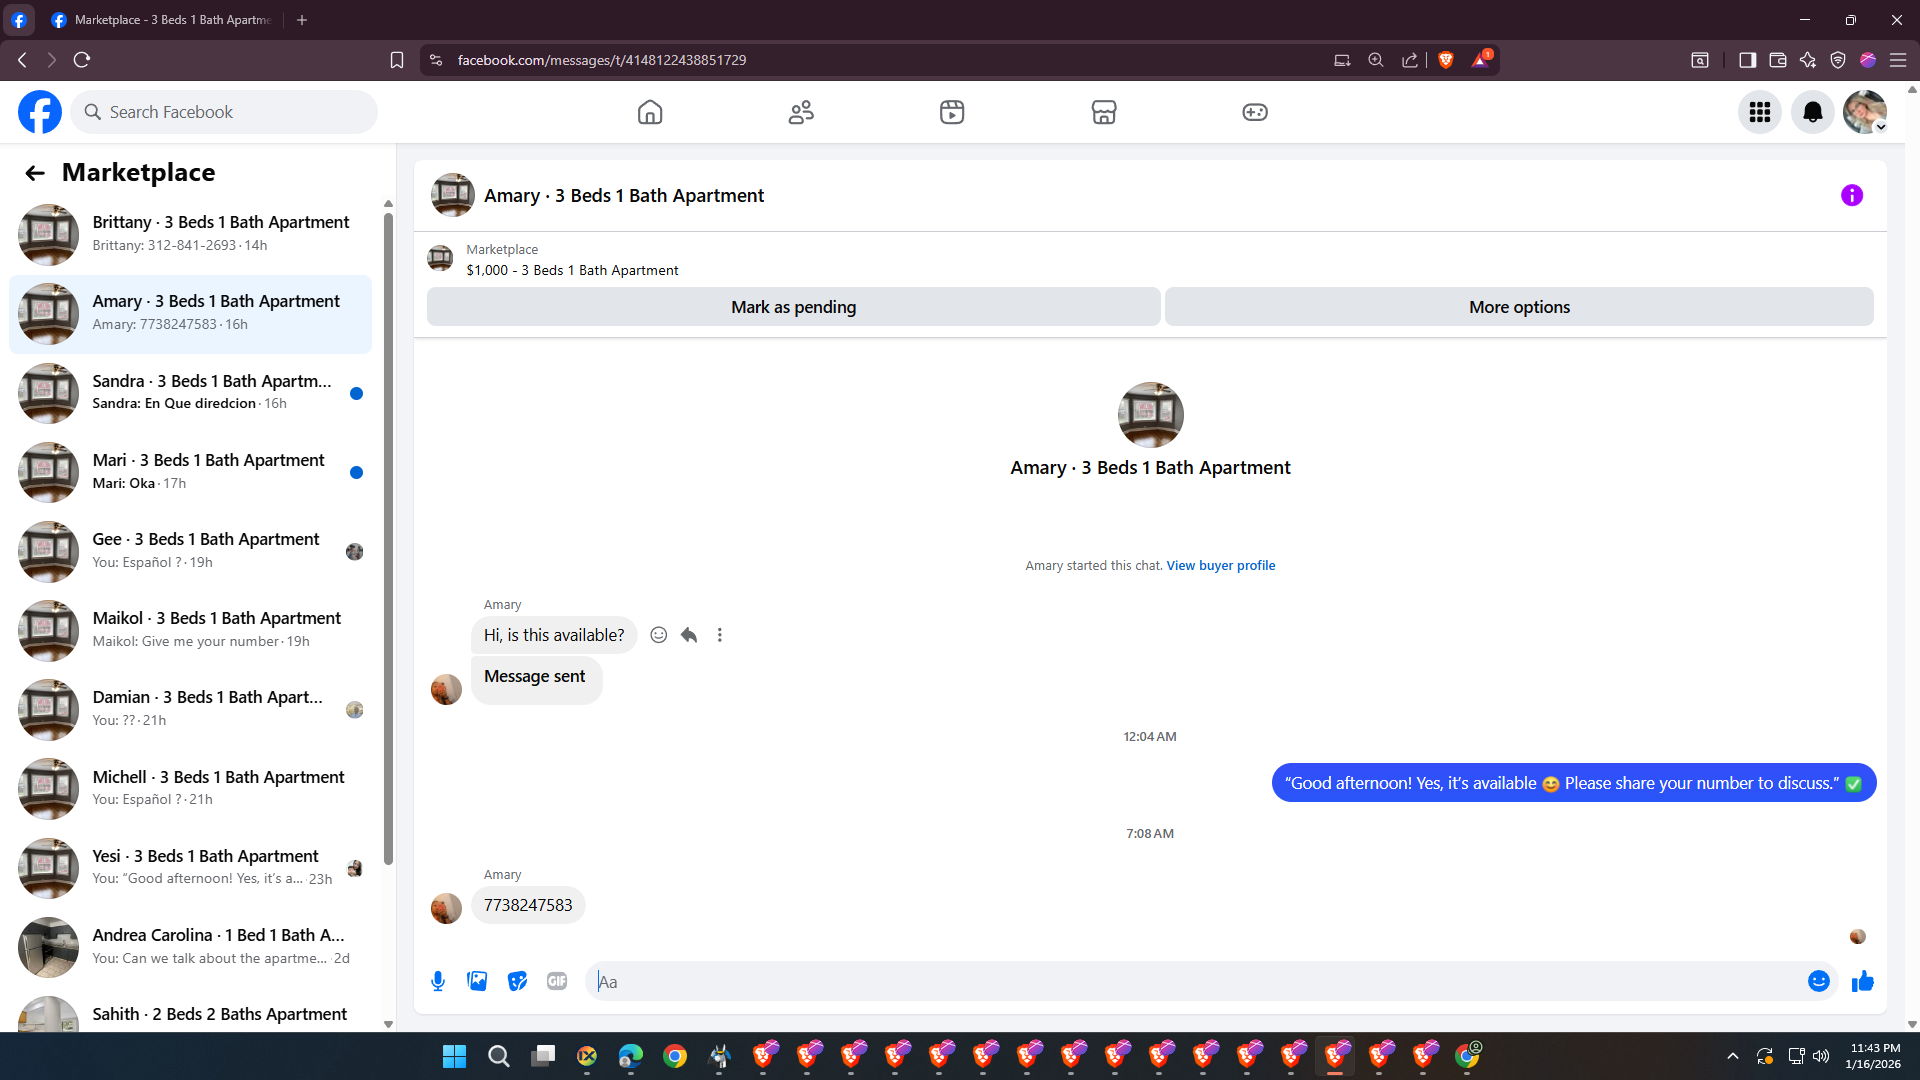The image size is (1920, 1080).
Task: React to 'Hi, is this available?' message
Action: [658, 635]
